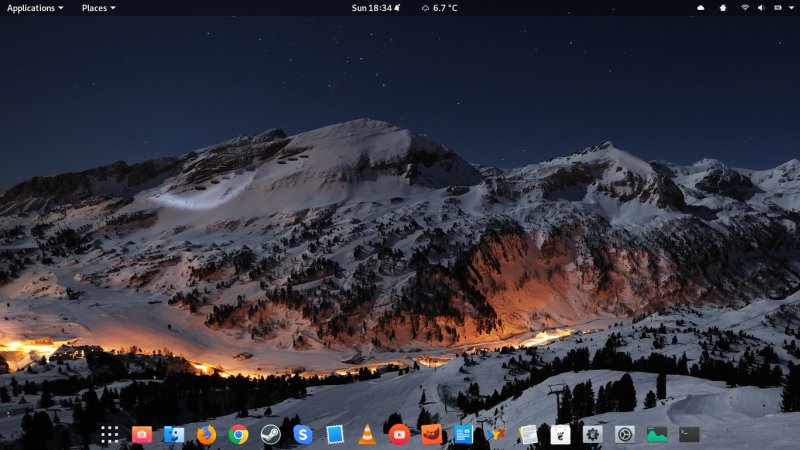Open the text editor notepad icon
The image size is (800, 450).
(528, 434)
